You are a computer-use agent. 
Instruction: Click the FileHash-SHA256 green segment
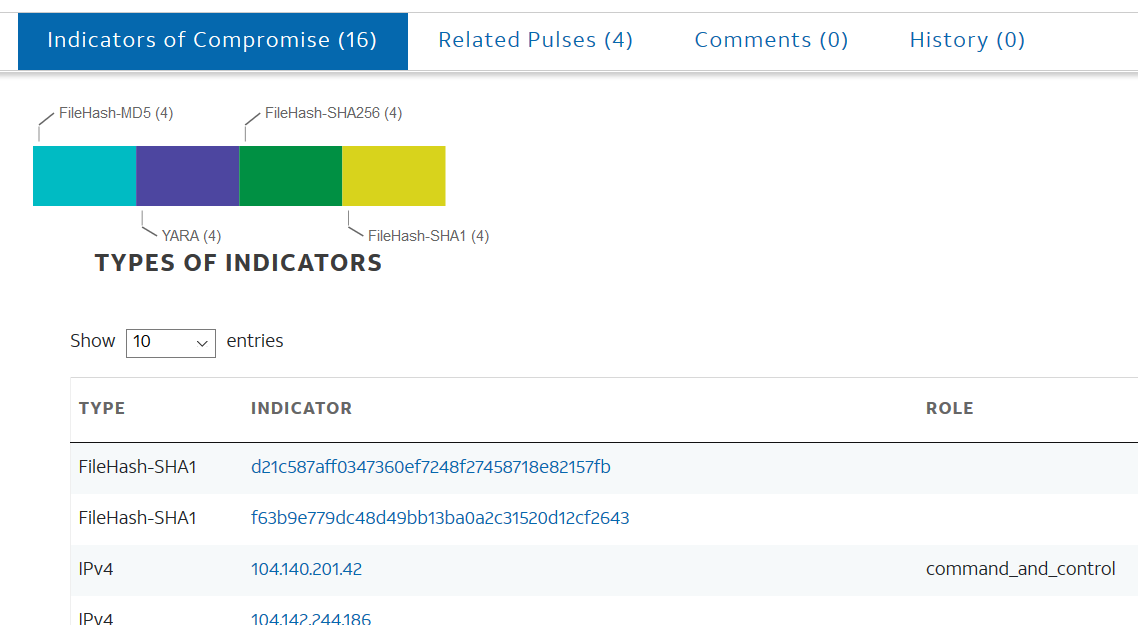[290, 175]
